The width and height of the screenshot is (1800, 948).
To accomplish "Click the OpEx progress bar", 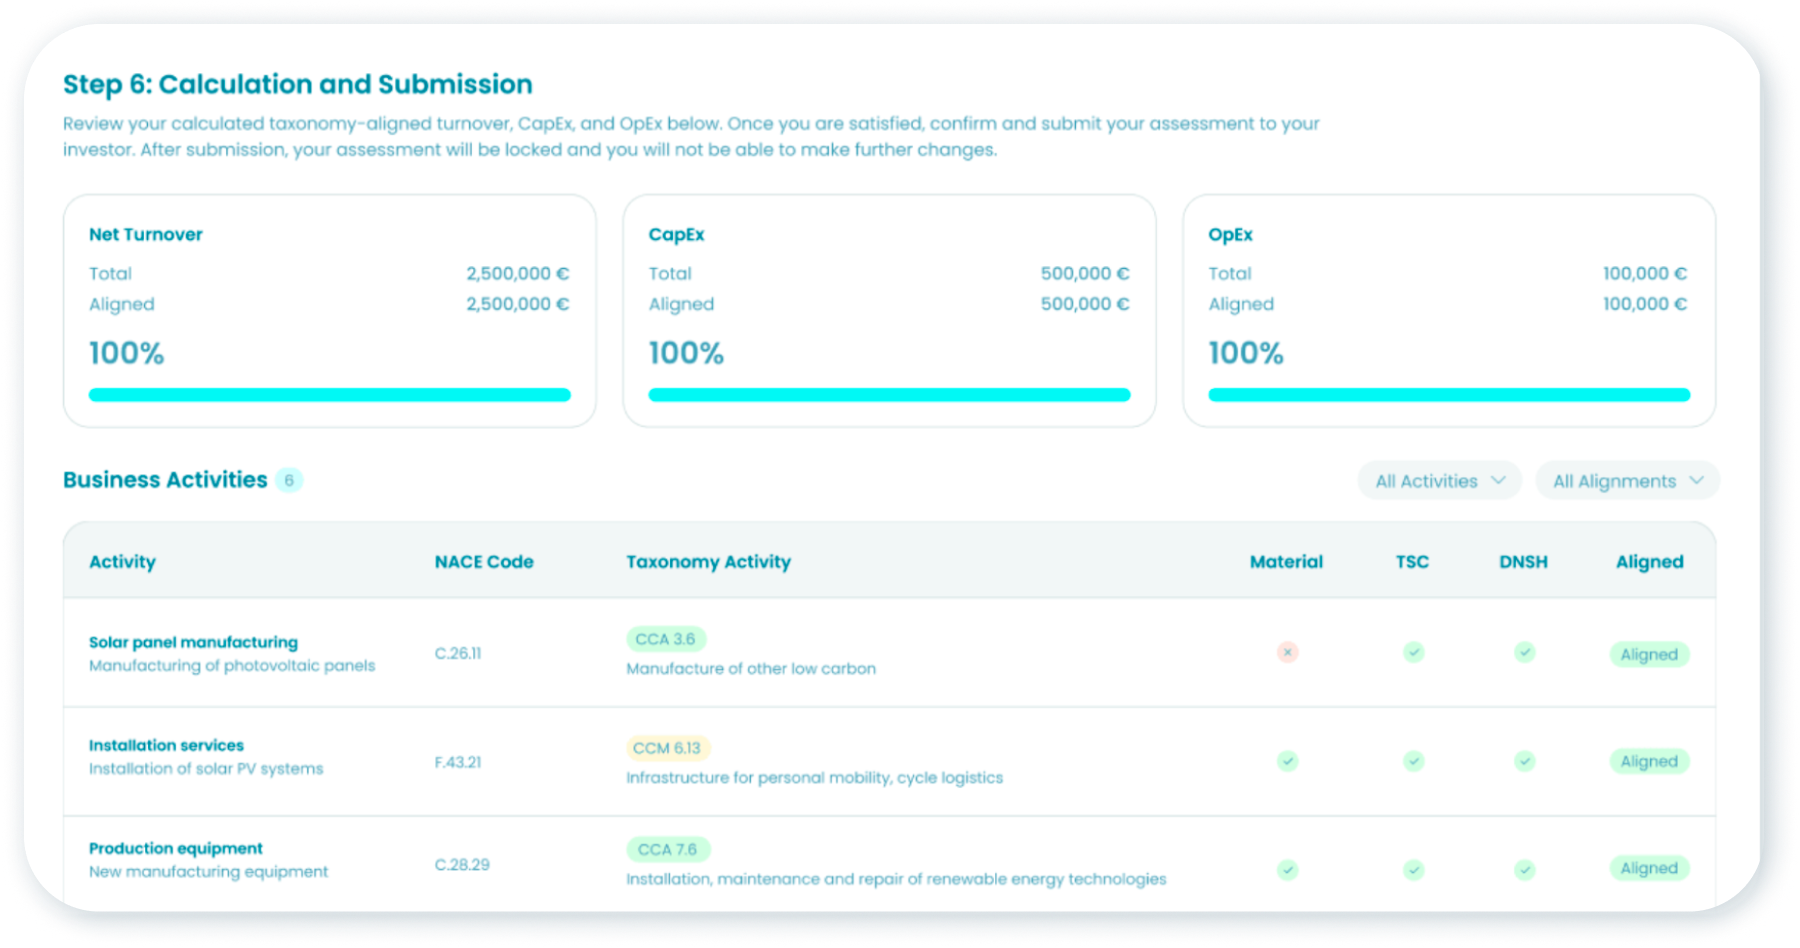I will 1449,395.
